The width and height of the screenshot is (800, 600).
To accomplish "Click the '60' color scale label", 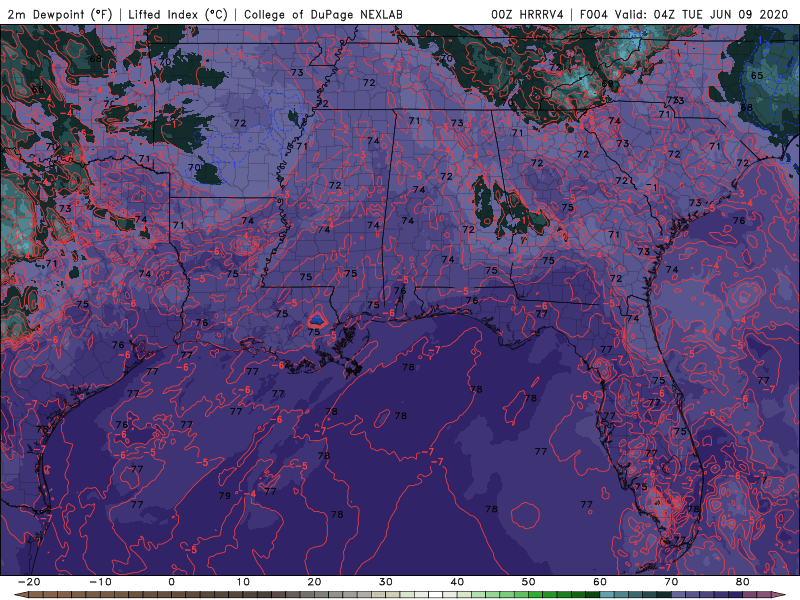I will point(600,582).
